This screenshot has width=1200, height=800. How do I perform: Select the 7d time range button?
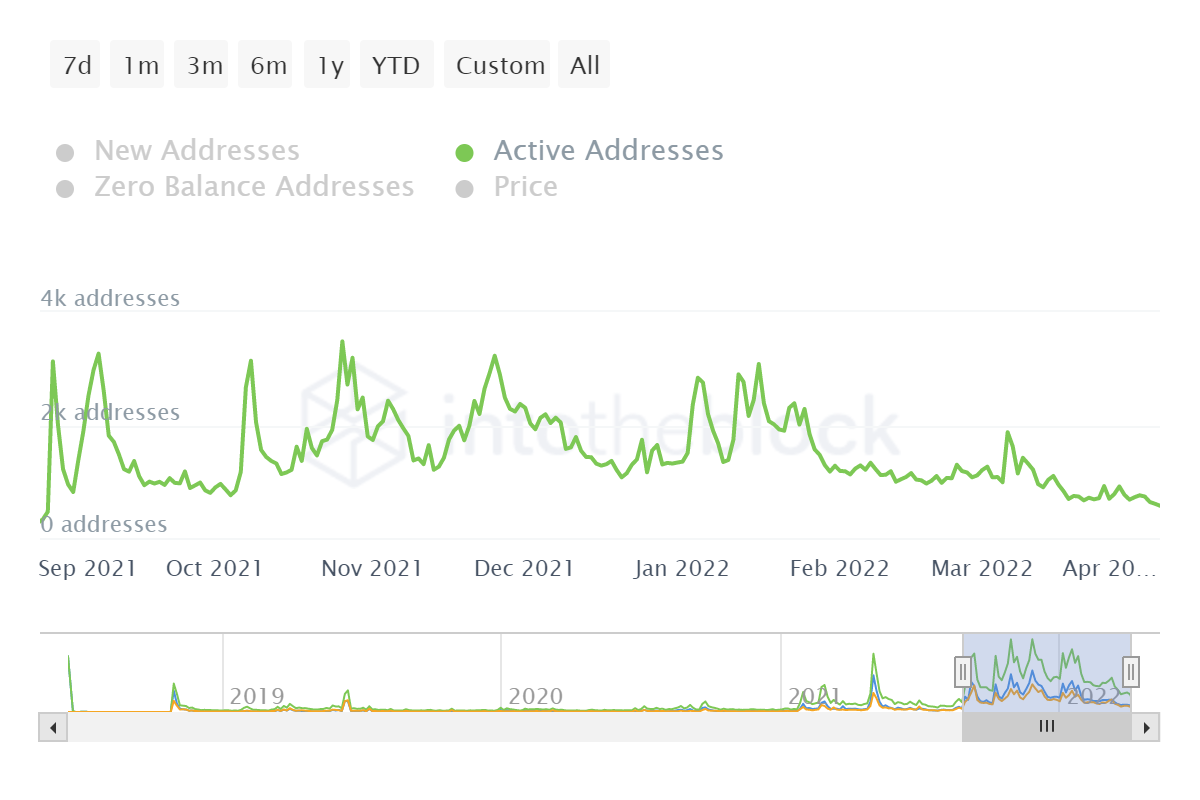(x=76, y=65)
